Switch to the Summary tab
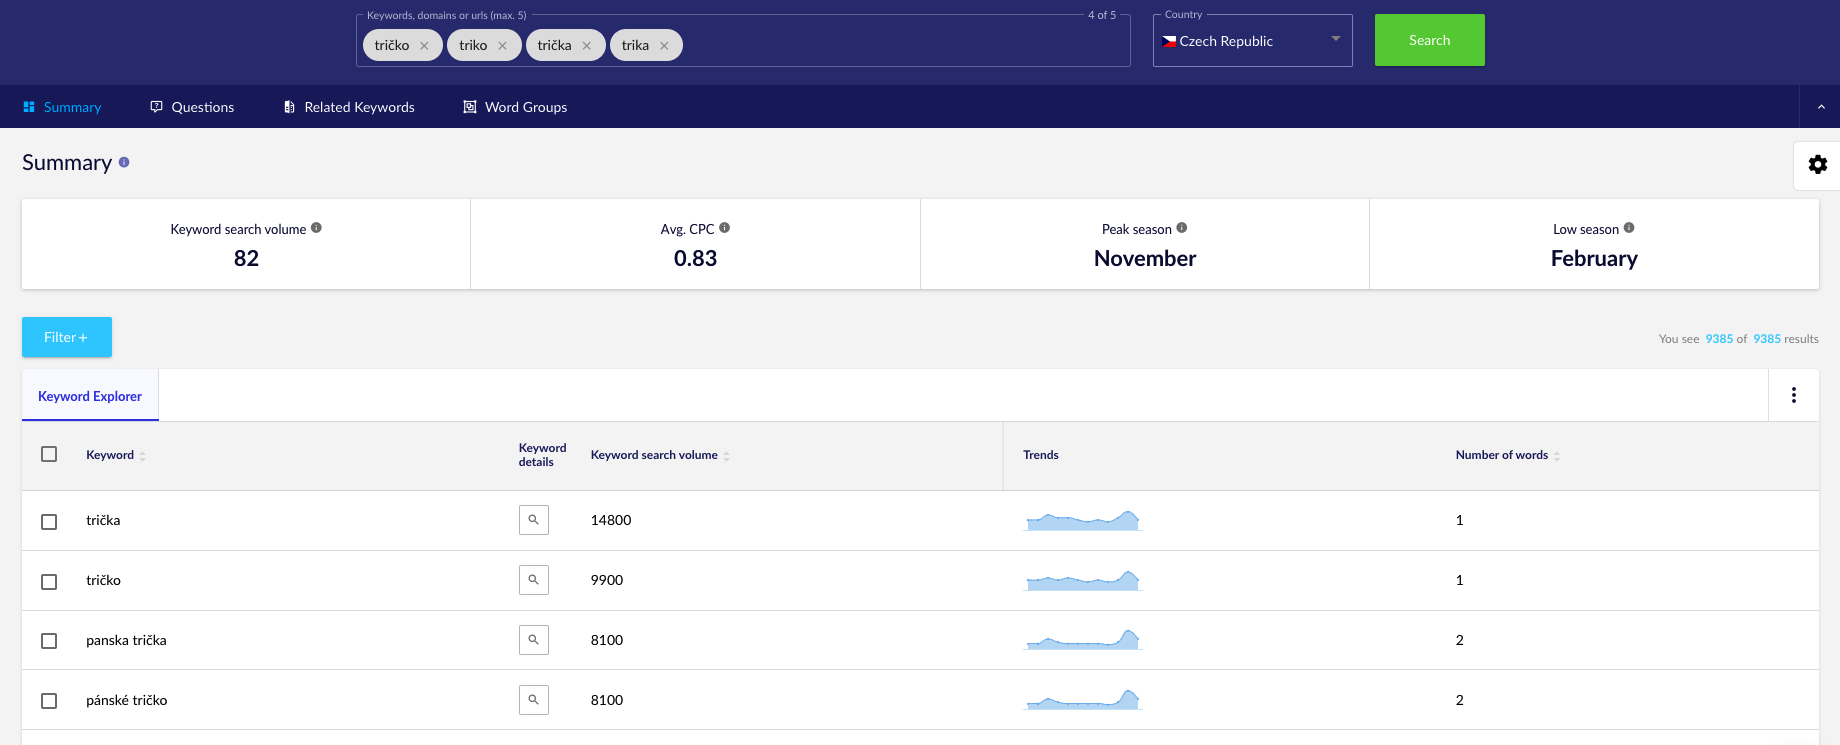The width and height of the screenshot is (1840, 745). pos(62,107)
